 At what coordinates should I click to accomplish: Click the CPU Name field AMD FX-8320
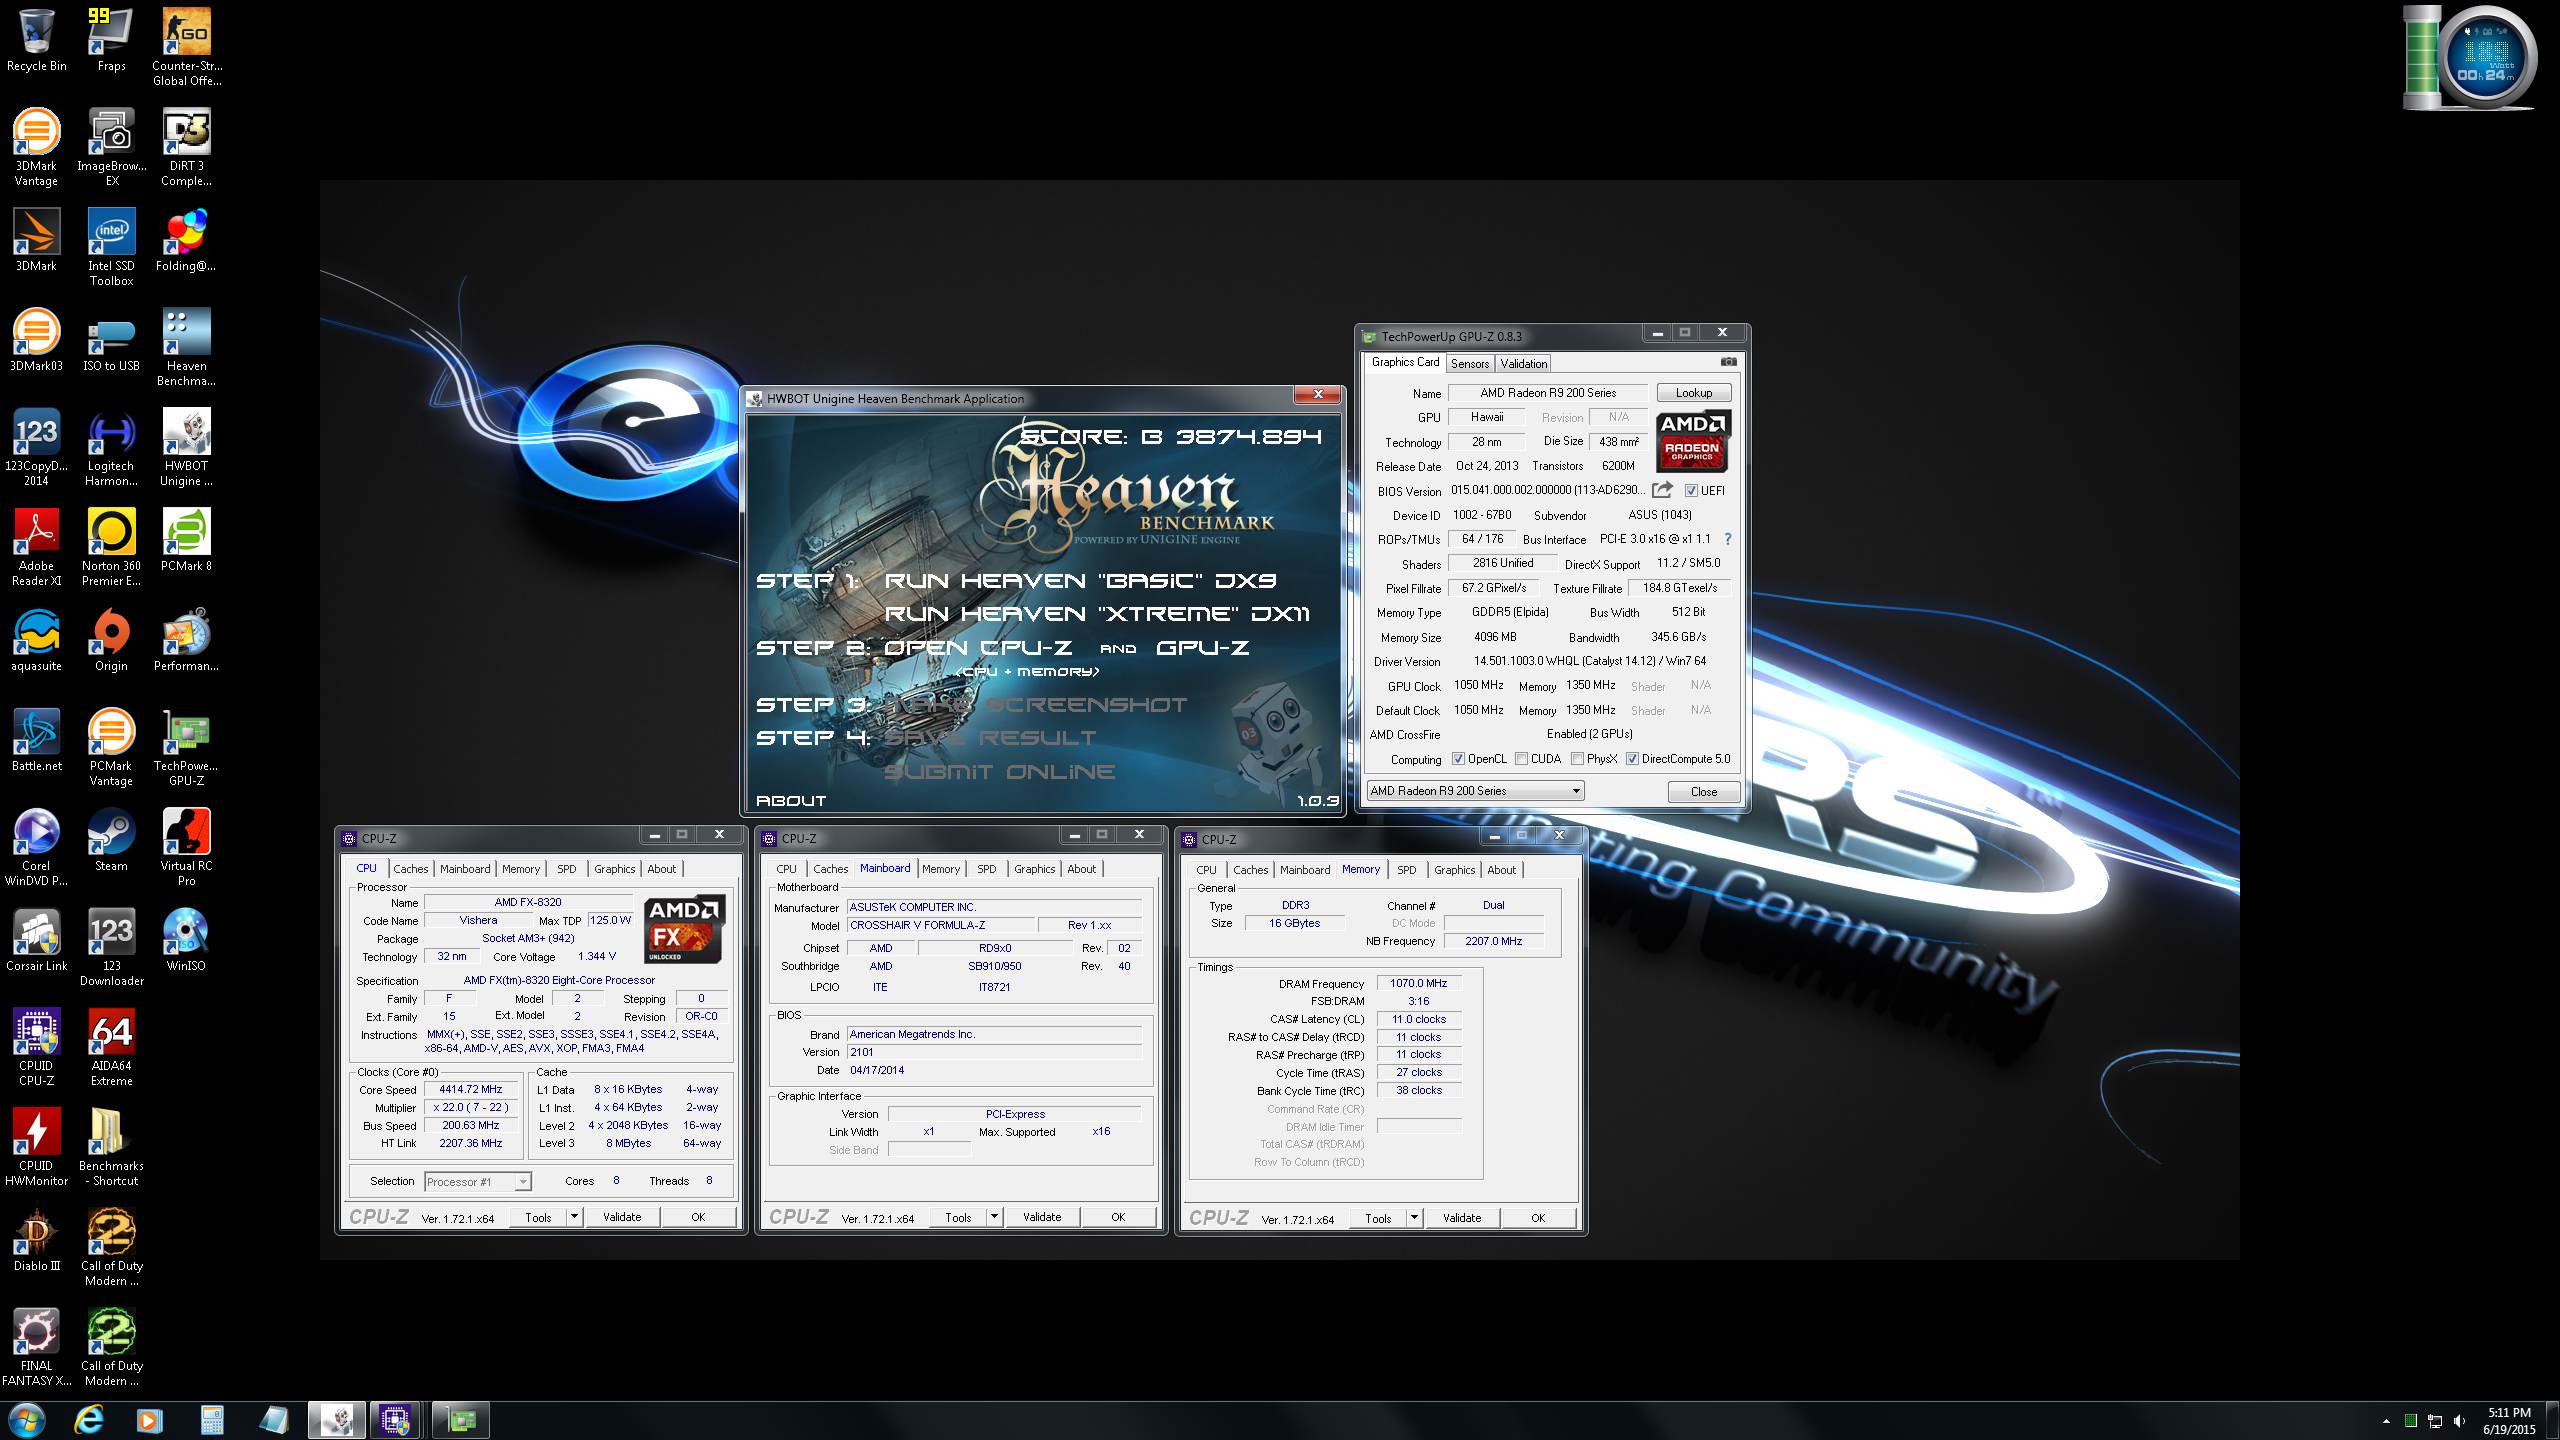(528, 902)
